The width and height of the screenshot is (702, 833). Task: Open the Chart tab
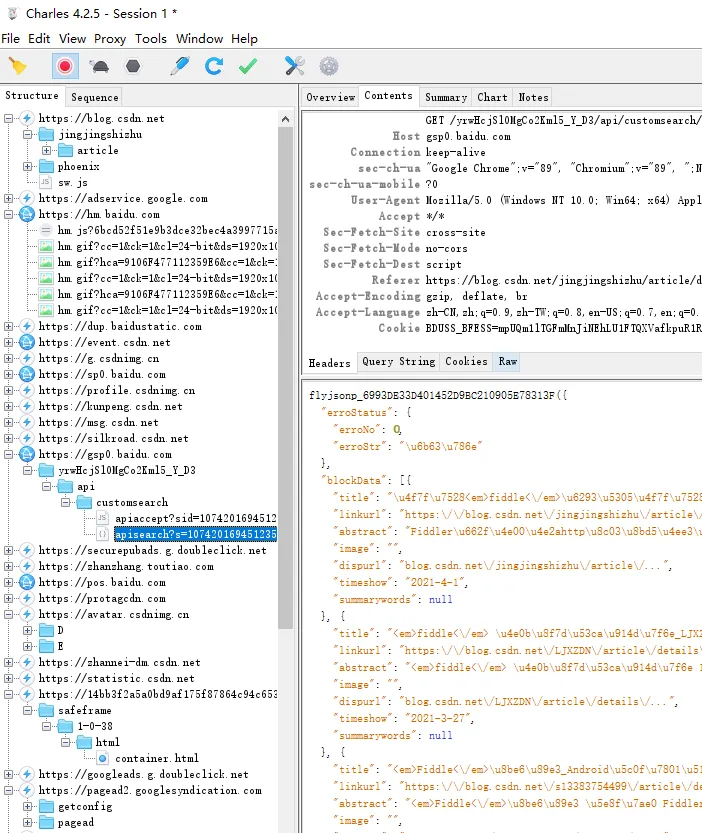pos(492,97)
